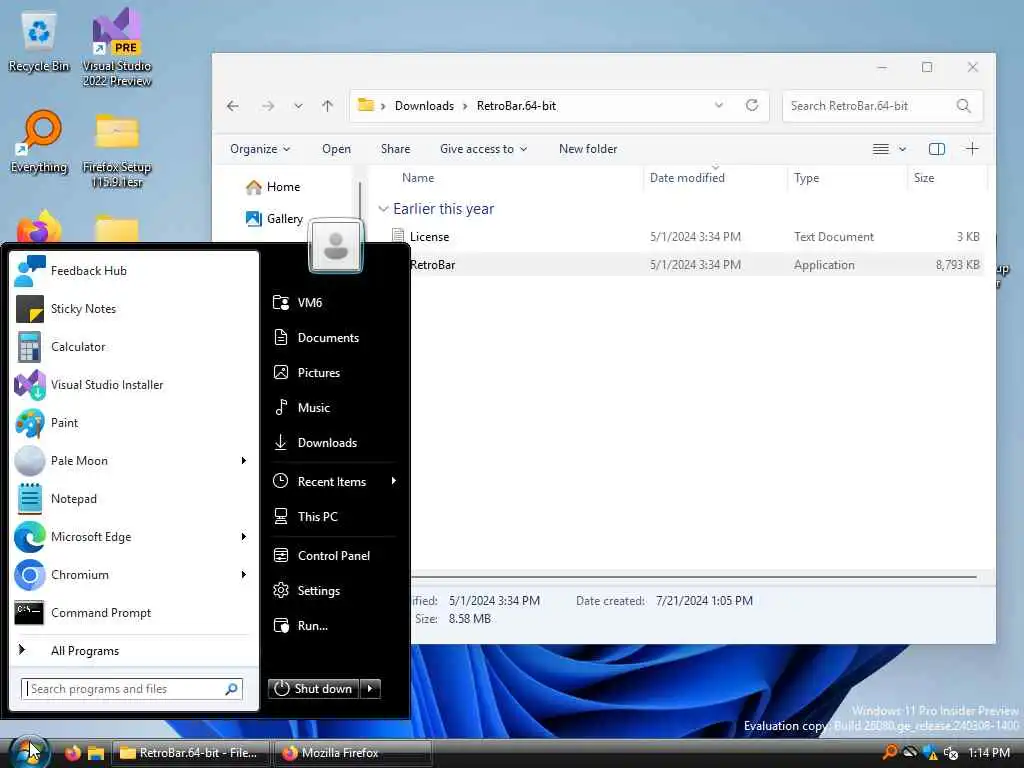Expand Chromium submenu arrow
Screen dimensions: 1024x768
pyautogui.click(x=244, y=575)
